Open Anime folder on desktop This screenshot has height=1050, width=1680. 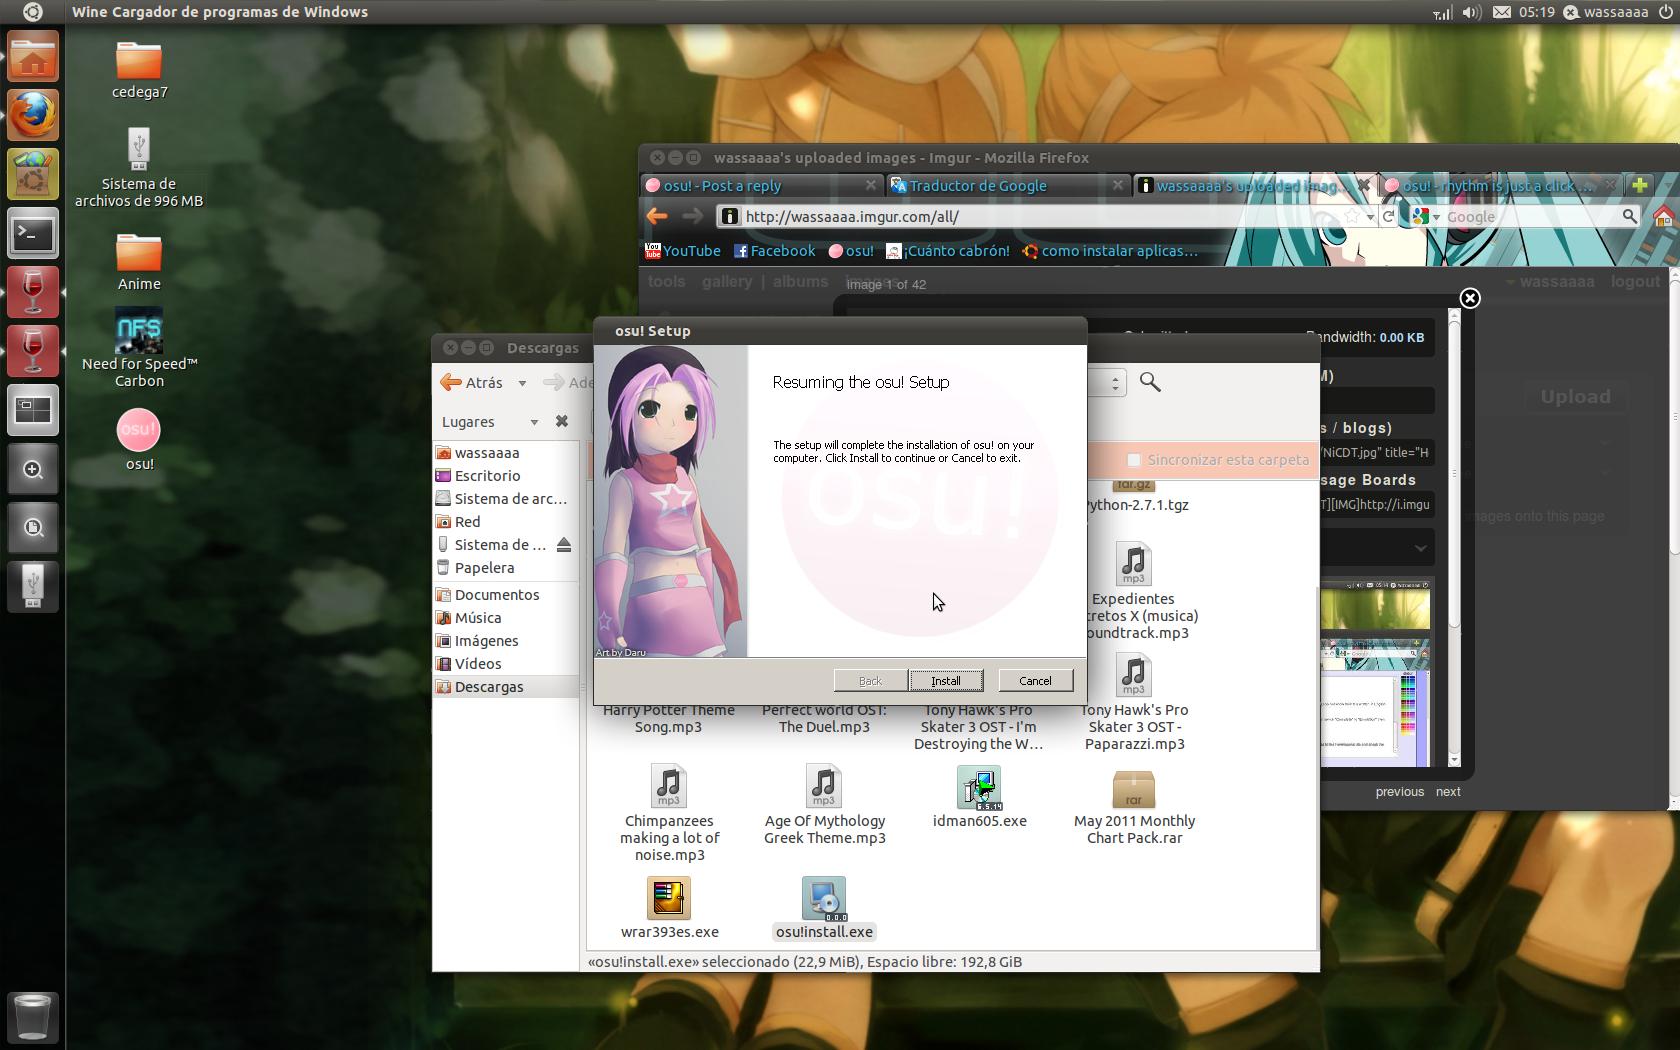139,262
